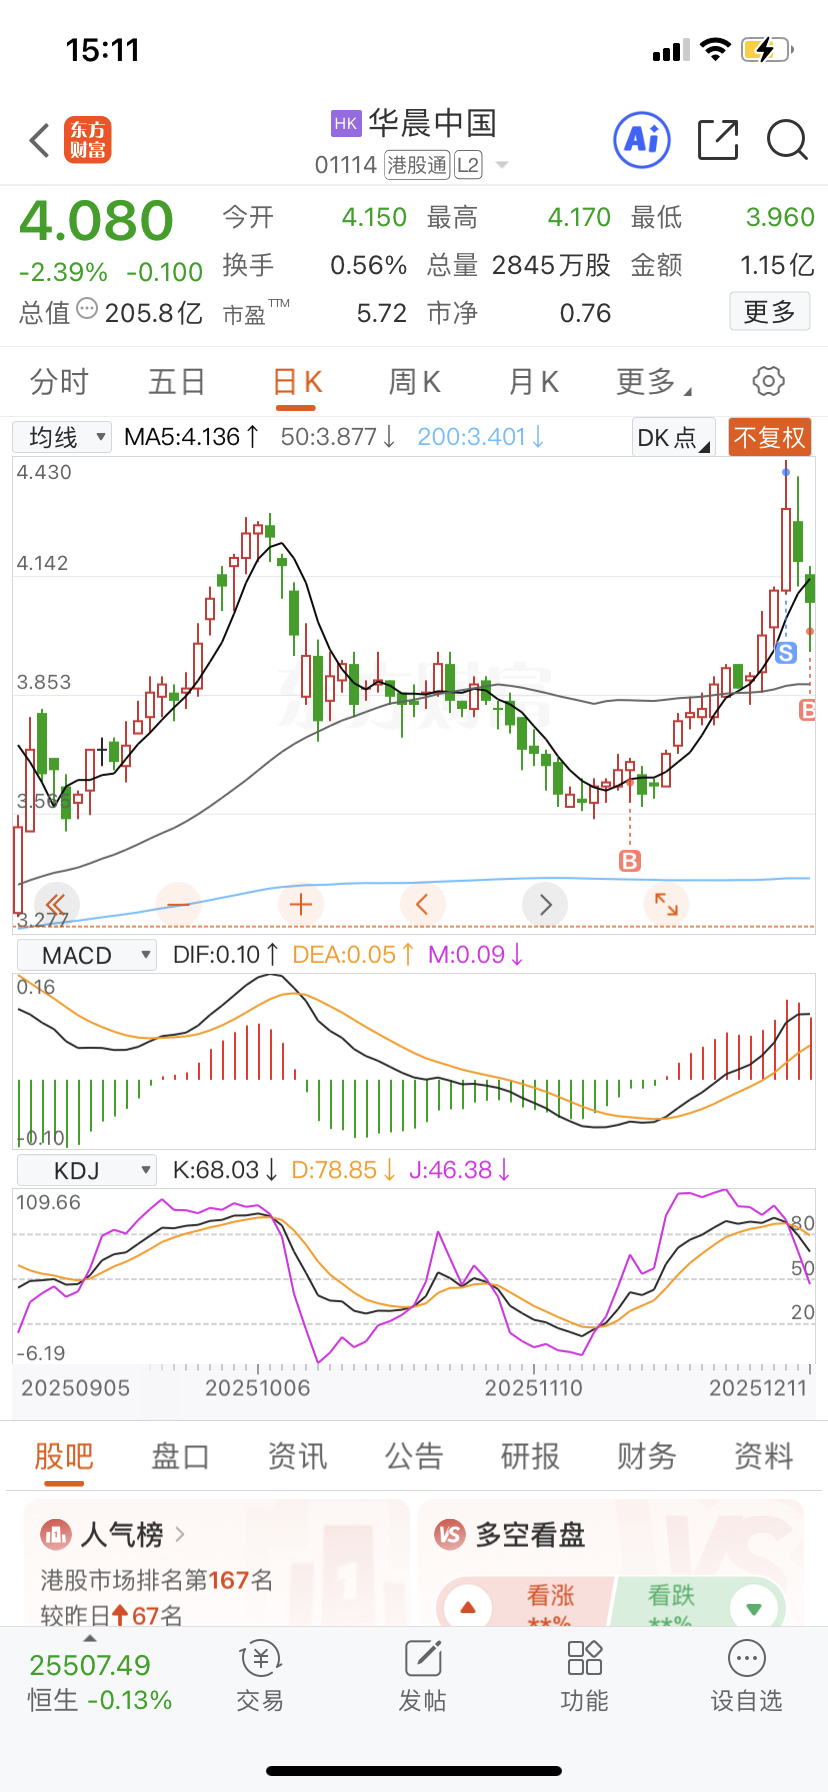This screenshot has height=1792, width=828.
Task: Expand the index bar up arrow
Action: click(90, 1638)
